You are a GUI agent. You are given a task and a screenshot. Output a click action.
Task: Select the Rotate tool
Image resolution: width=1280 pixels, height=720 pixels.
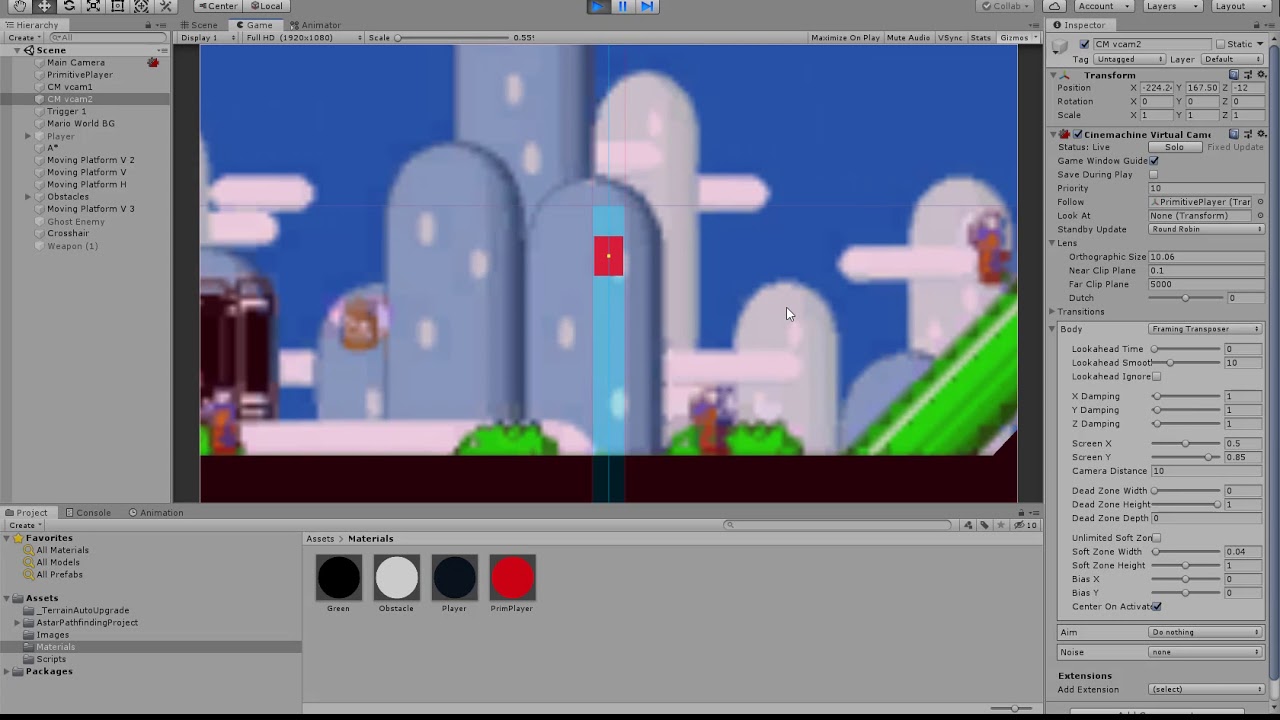pyautogui.click(x=69, y=6)
